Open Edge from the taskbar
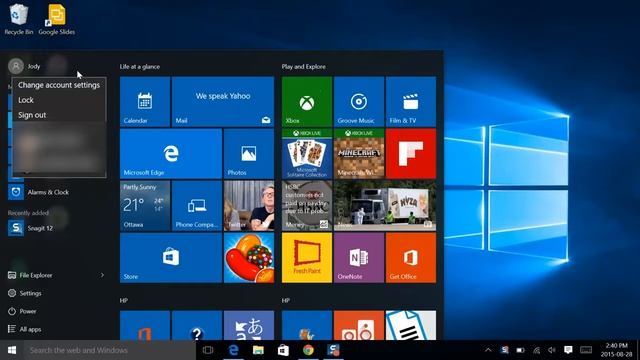The image size is (640, 360). click(233, 350)
